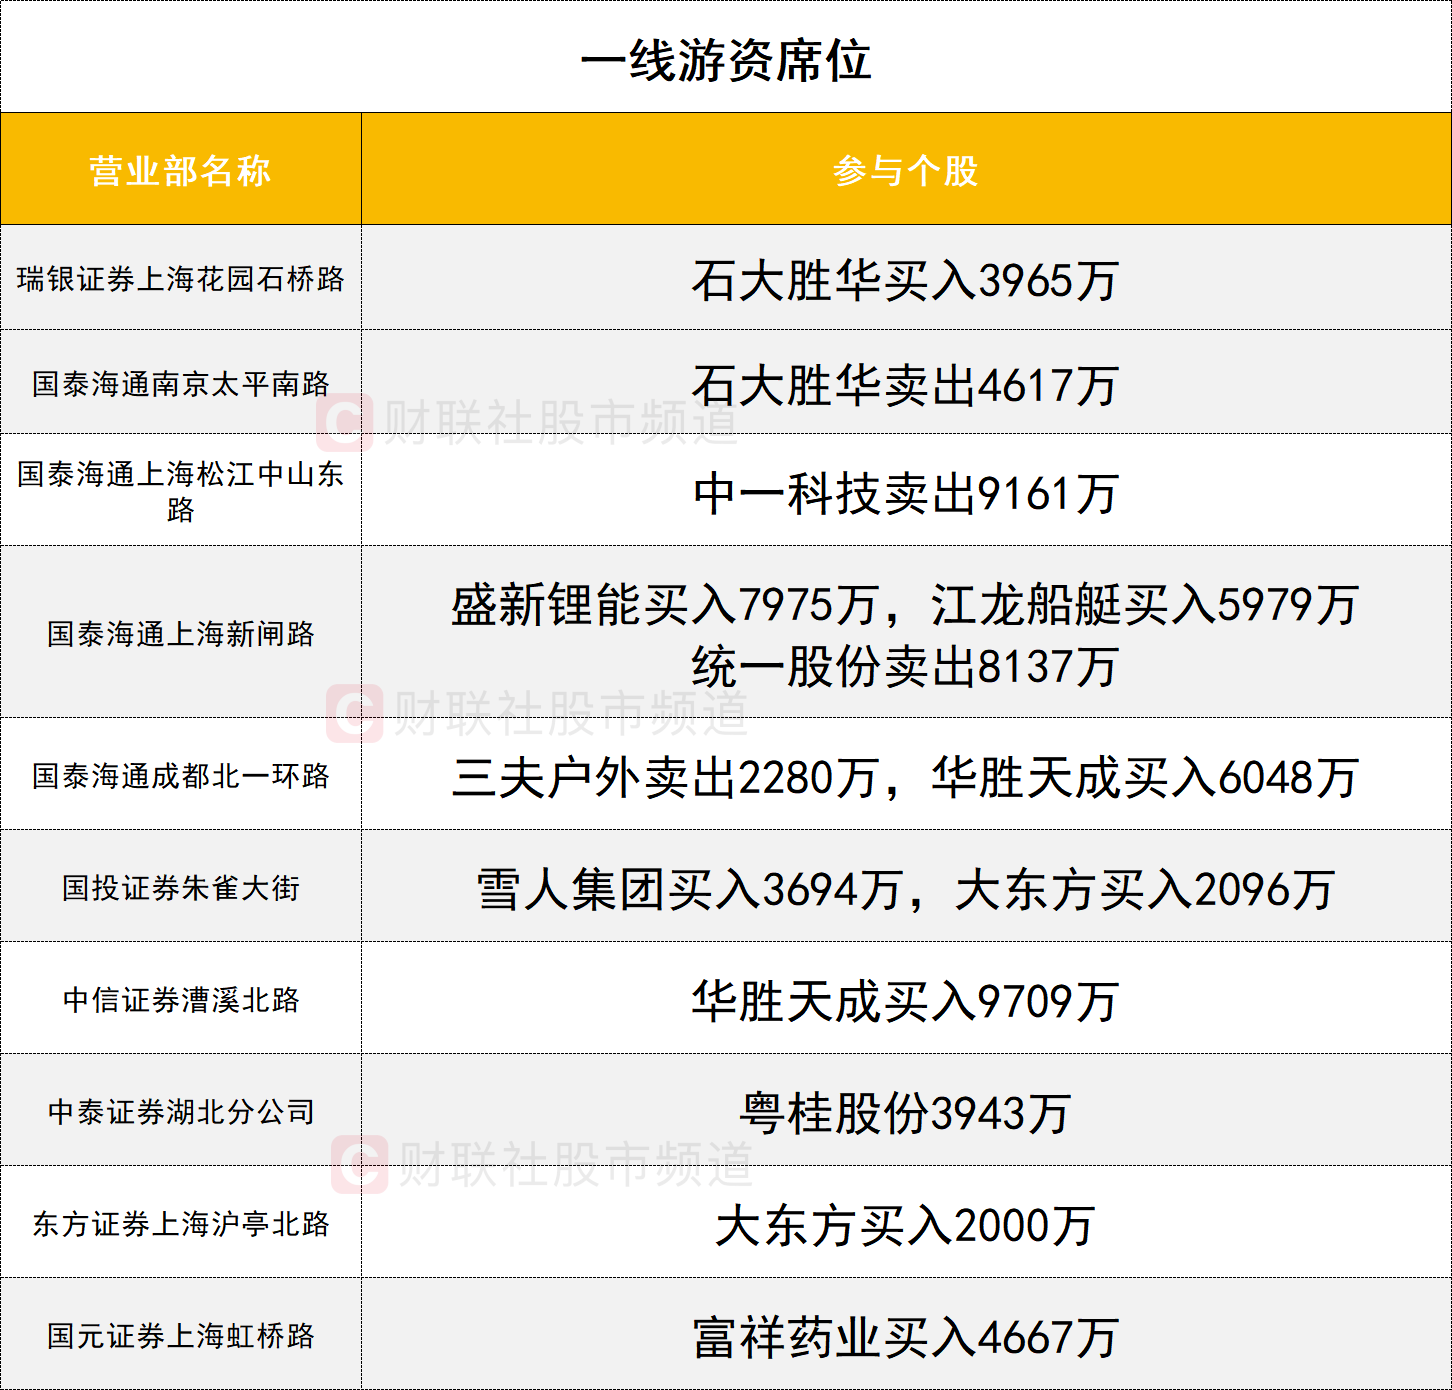
Task: Click the 东方证券上海沪亭北路 cell
Action: pyautogui.click(x=180, y=1224)
